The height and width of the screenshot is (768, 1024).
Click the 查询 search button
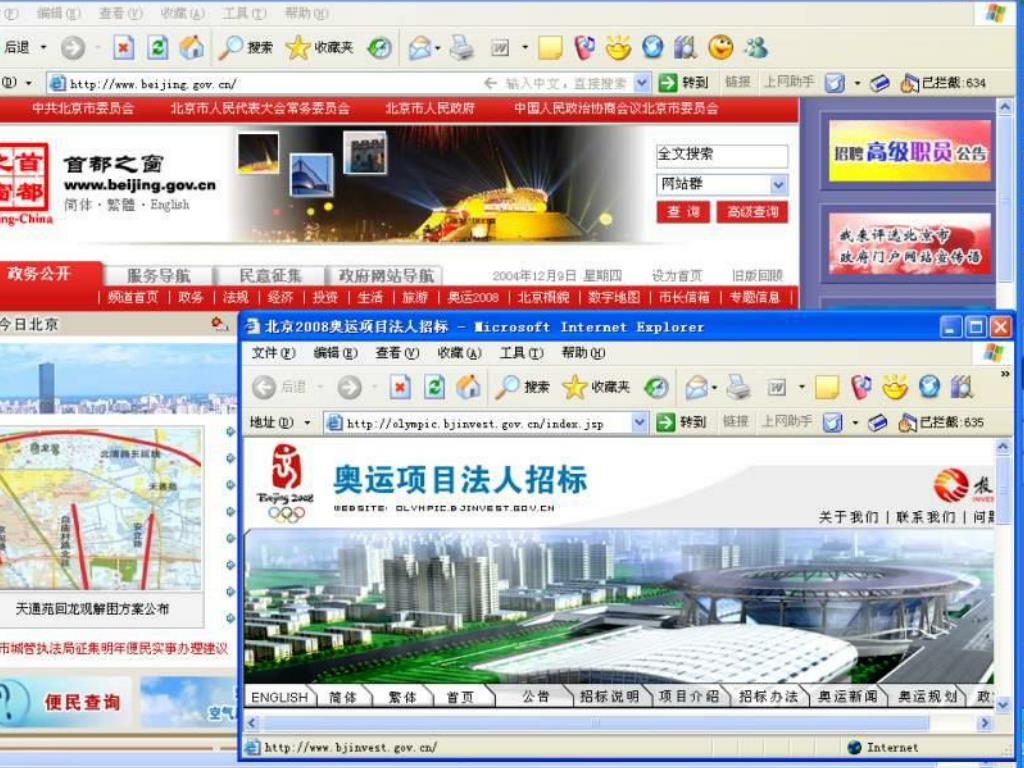[x=683, y=212]
